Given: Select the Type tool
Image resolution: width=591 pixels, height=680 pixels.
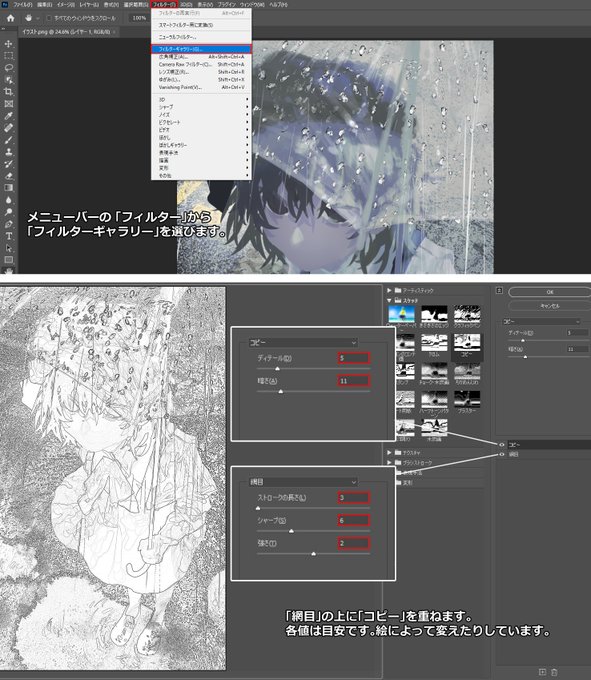Looking at the screenshot, I should 8,236.
